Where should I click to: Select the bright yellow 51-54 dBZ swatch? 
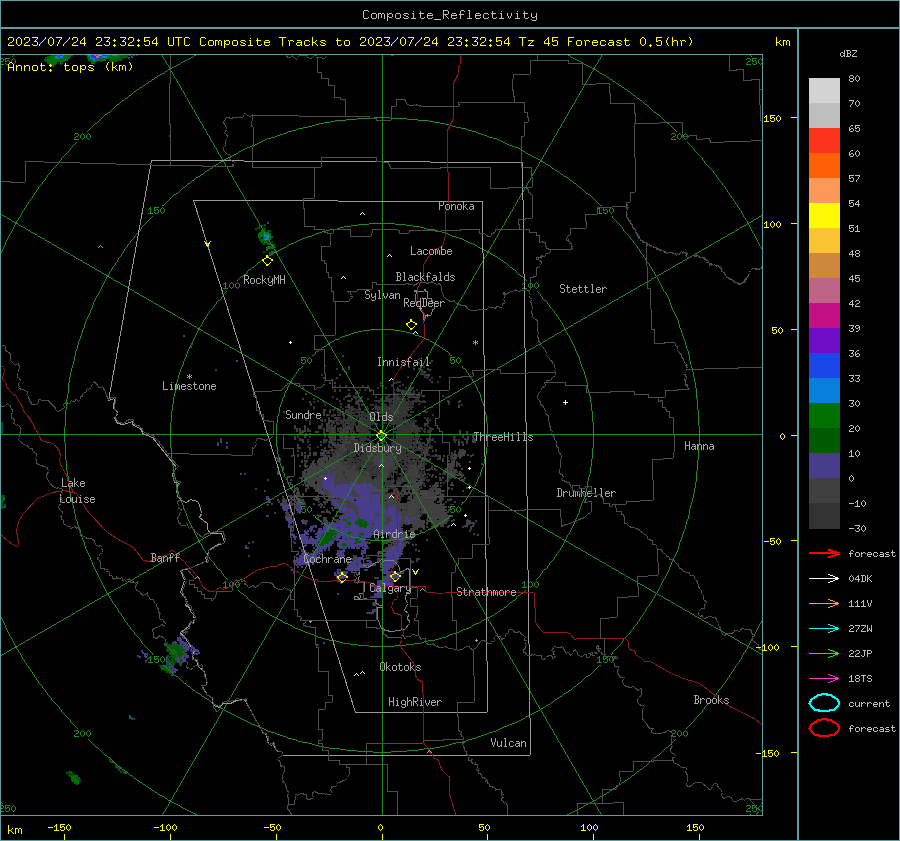824,215
